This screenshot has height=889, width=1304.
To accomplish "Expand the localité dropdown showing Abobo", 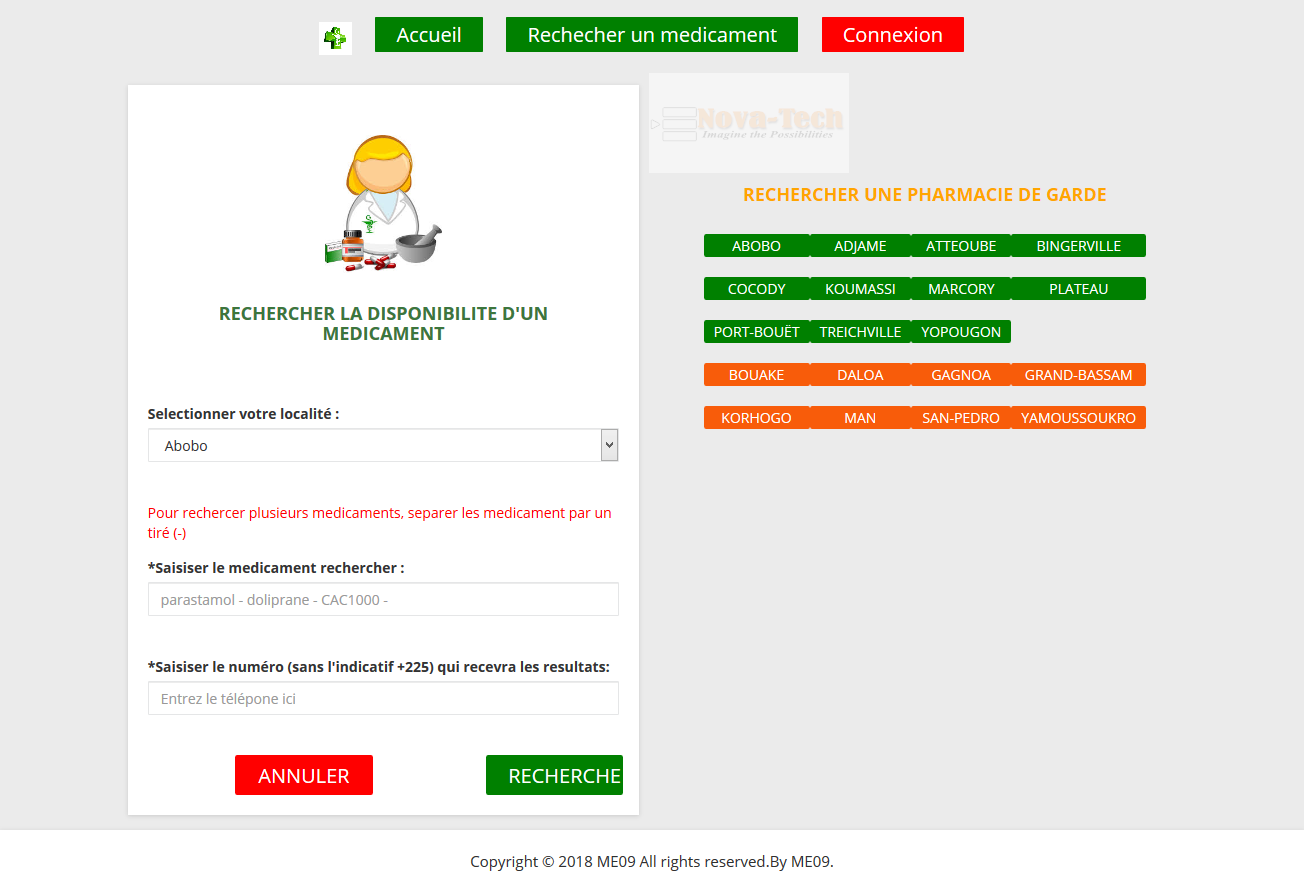I will point(383,446).
